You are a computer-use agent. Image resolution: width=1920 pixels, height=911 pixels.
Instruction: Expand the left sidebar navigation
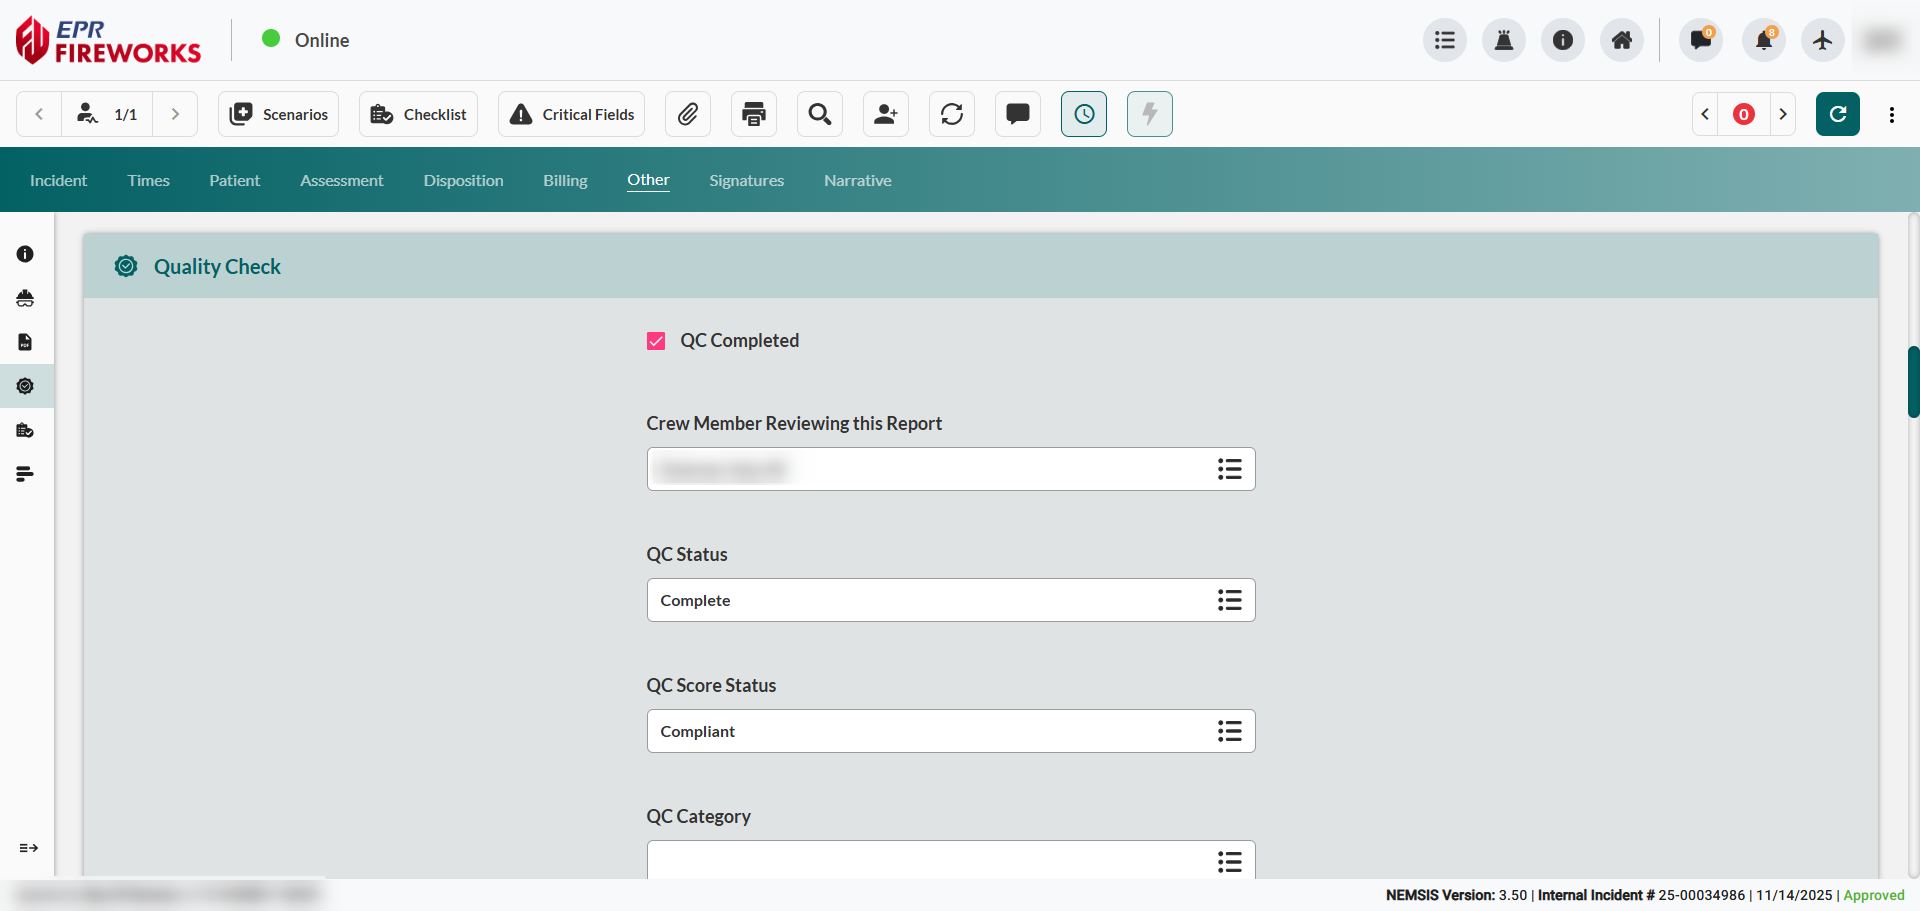[28, 848]
